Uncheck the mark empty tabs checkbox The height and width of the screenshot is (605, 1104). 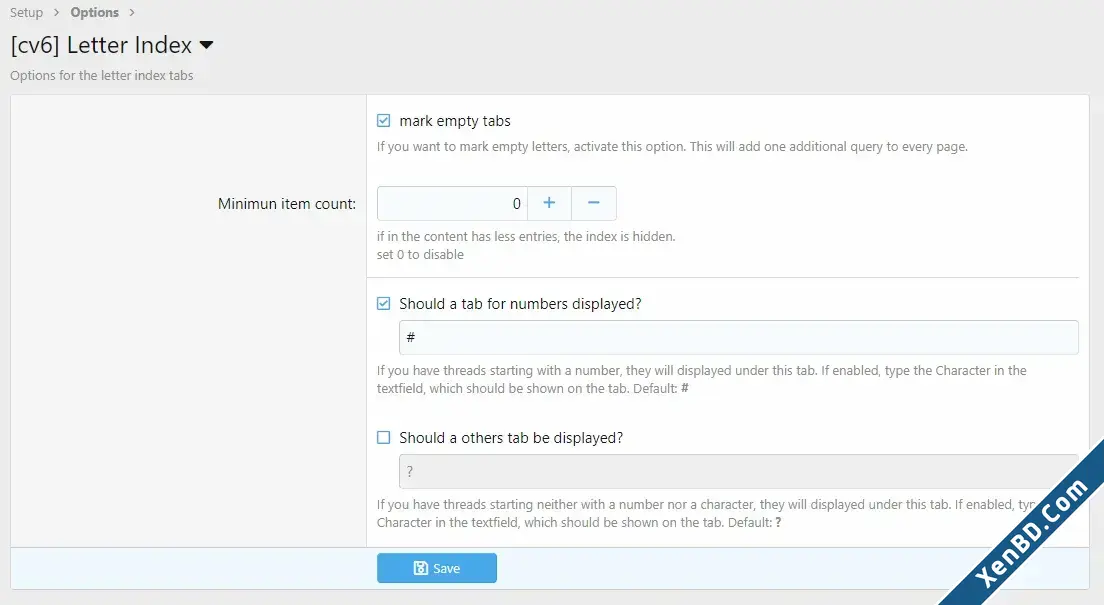click(384, 120)
